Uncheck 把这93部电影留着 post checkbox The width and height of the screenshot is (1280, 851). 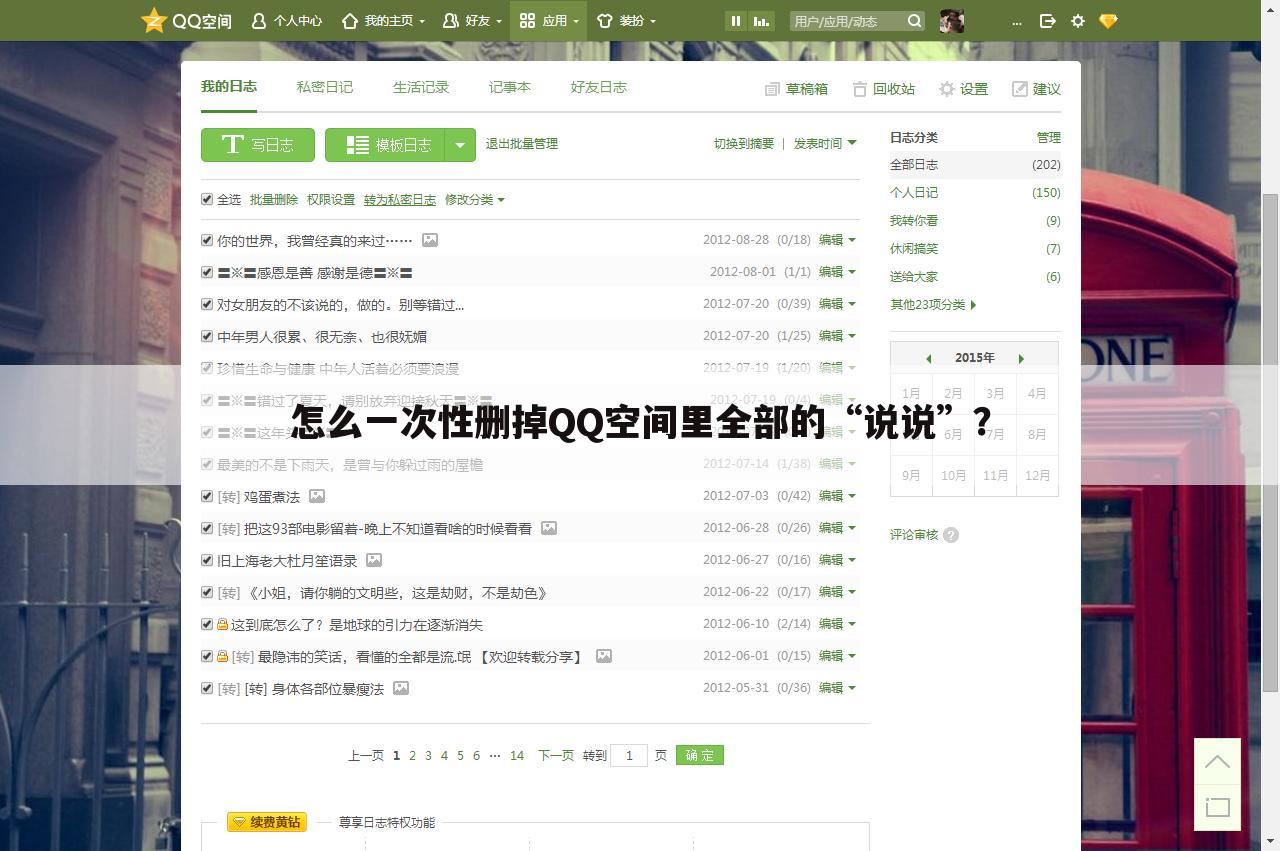(x=207, y=528)
